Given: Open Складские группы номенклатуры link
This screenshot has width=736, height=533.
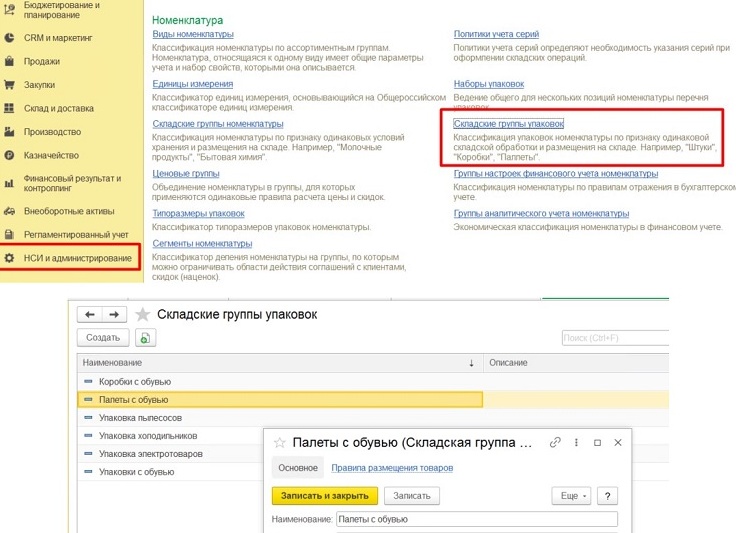Looking at the screenshot, I should (218, 124).
